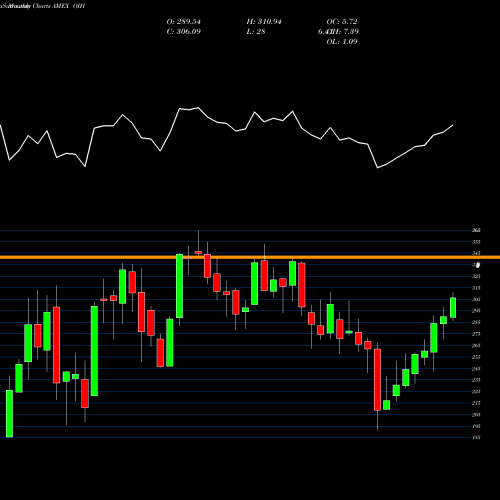500x500 pixels.
Task: Click the 355 price axis label
Action: pos(476,242)
